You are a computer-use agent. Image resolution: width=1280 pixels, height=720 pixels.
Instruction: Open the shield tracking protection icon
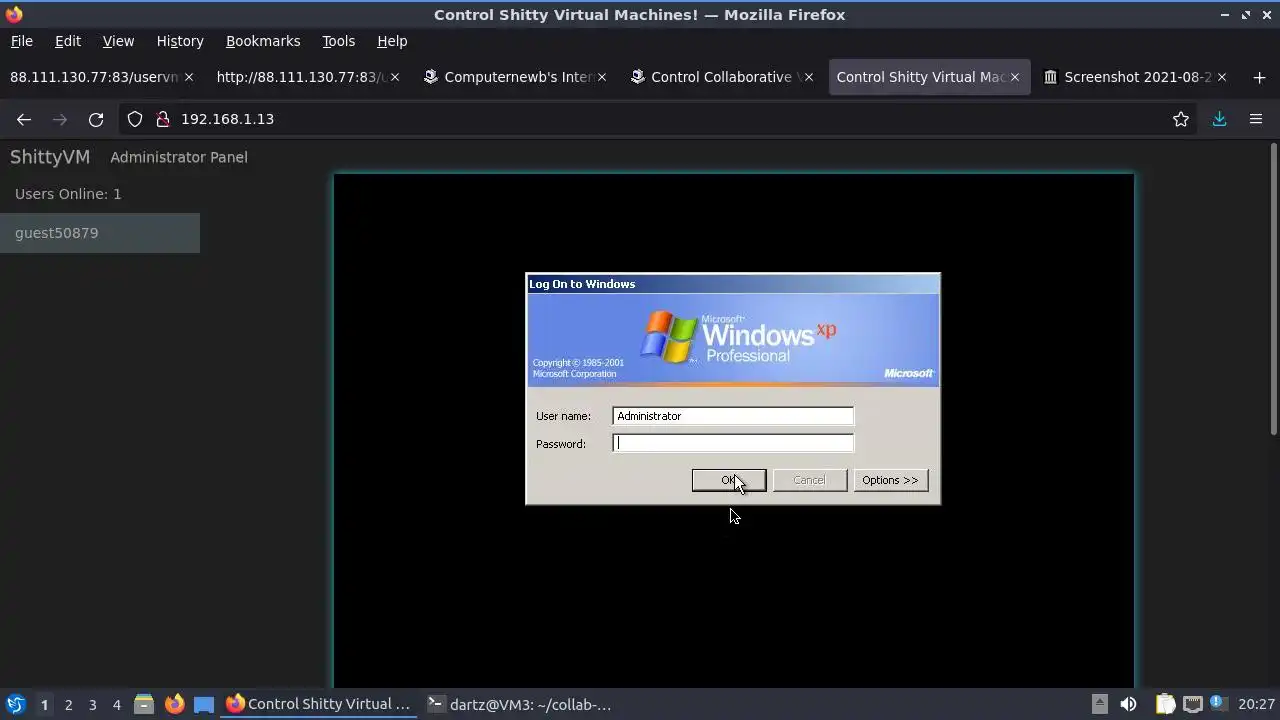pos(135,119)
